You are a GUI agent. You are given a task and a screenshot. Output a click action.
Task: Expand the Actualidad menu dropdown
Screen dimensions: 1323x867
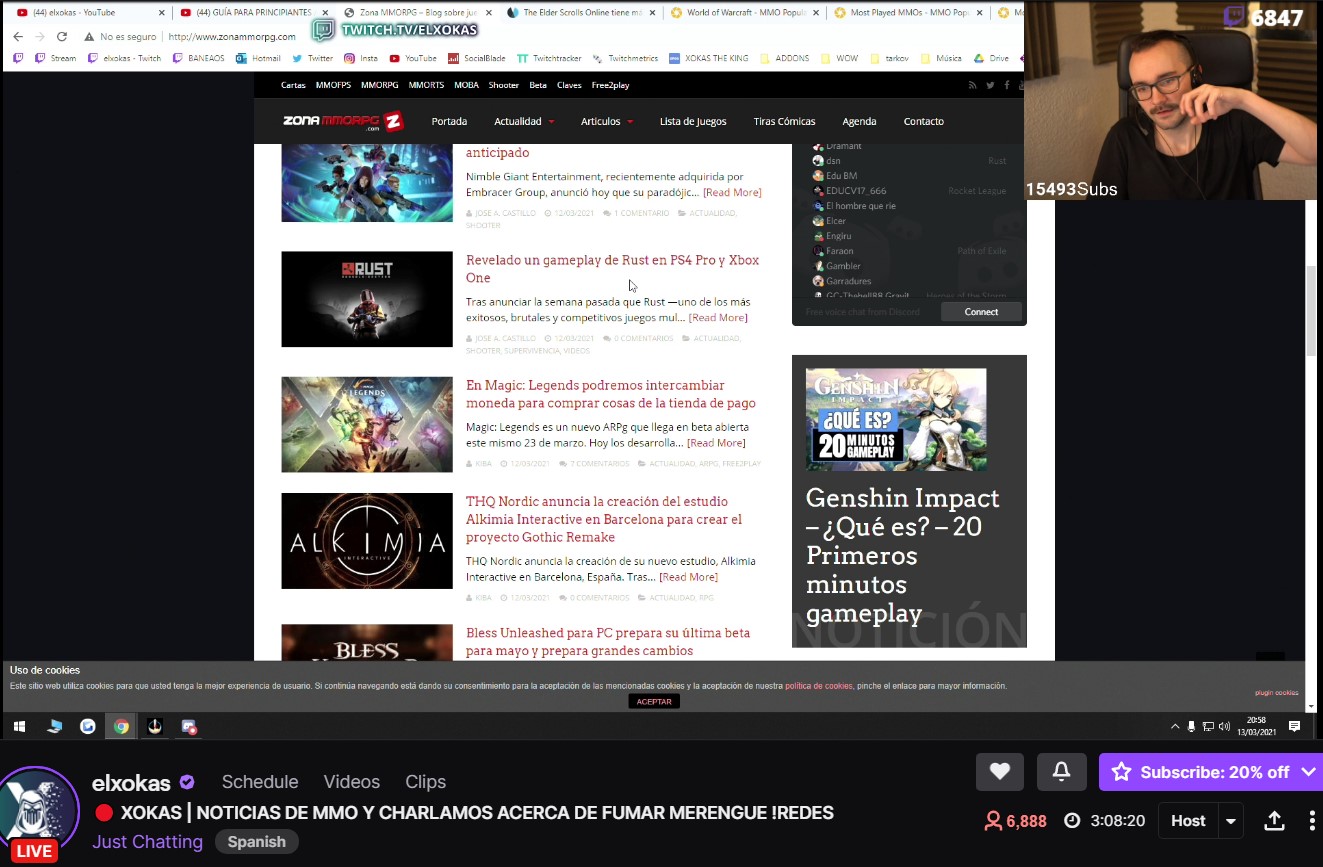pyautogui.click(x=550, y=122)
